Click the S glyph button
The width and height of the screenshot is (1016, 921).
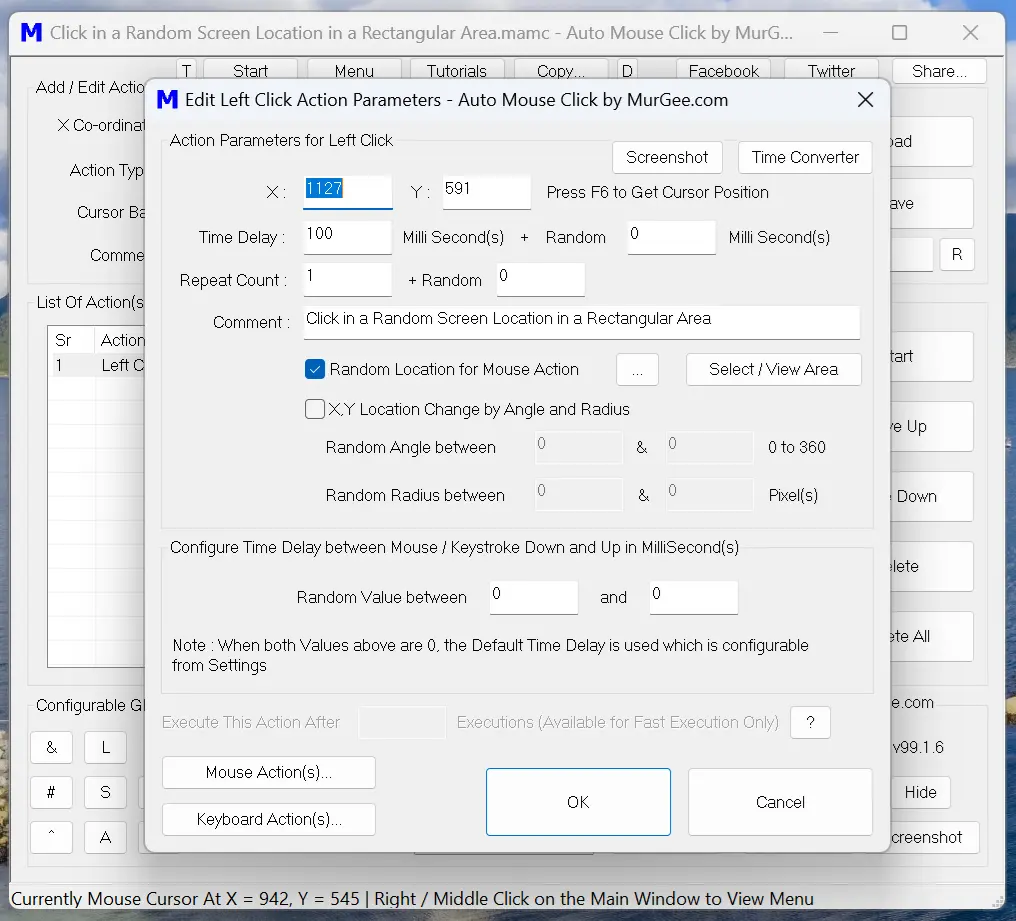(105, 792)
